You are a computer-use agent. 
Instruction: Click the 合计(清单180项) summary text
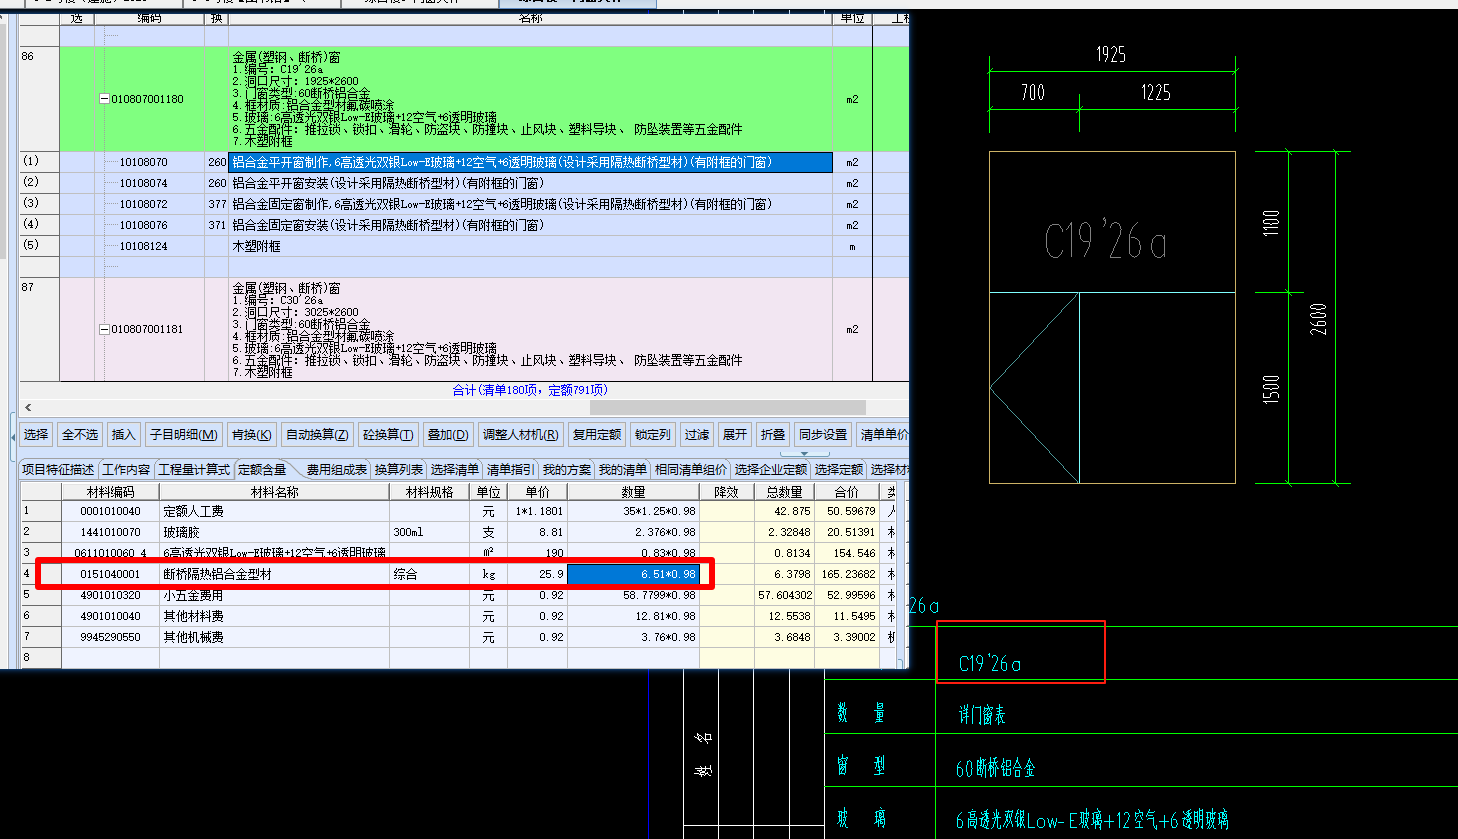coord(530,390)
